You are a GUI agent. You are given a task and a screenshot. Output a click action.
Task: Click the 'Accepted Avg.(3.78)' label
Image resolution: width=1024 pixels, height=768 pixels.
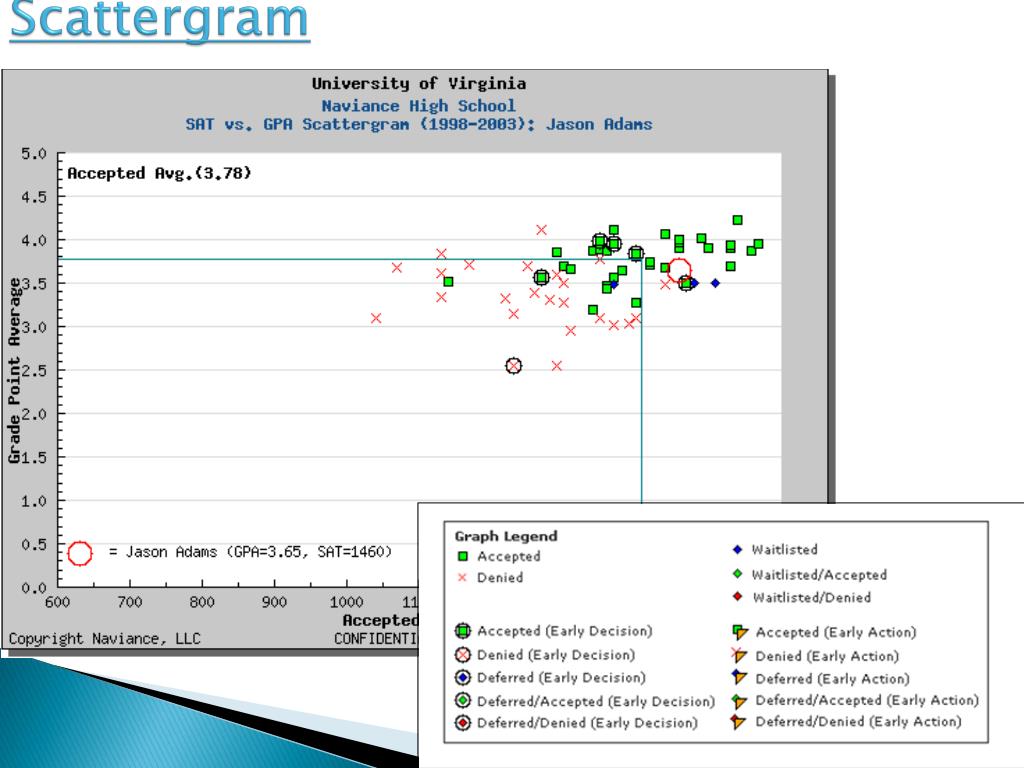click(159, 173)
